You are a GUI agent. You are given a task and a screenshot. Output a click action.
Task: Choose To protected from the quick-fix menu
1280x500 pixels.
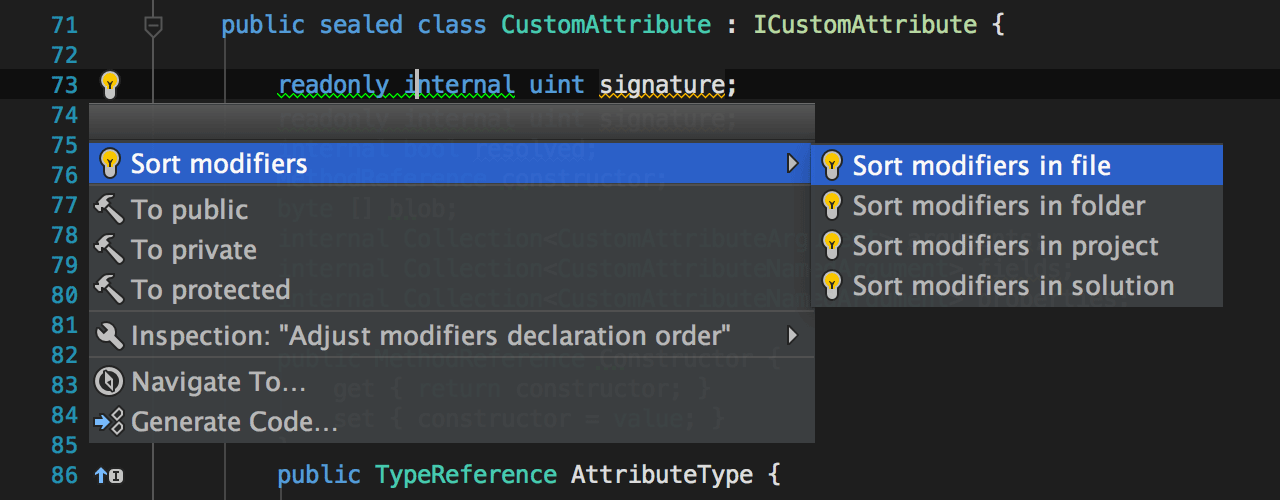pyautogui.click(x=452, y=289)
